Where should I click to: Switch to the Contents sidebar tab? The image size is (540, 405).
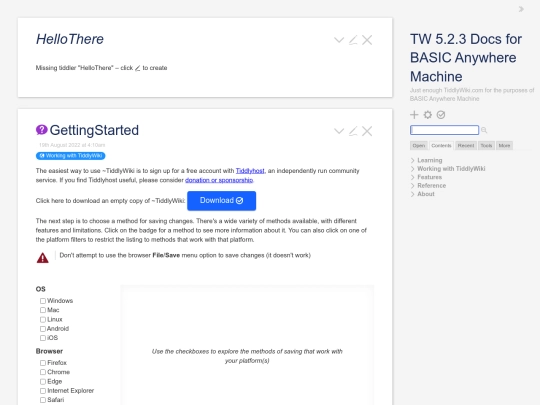[441, 146]
